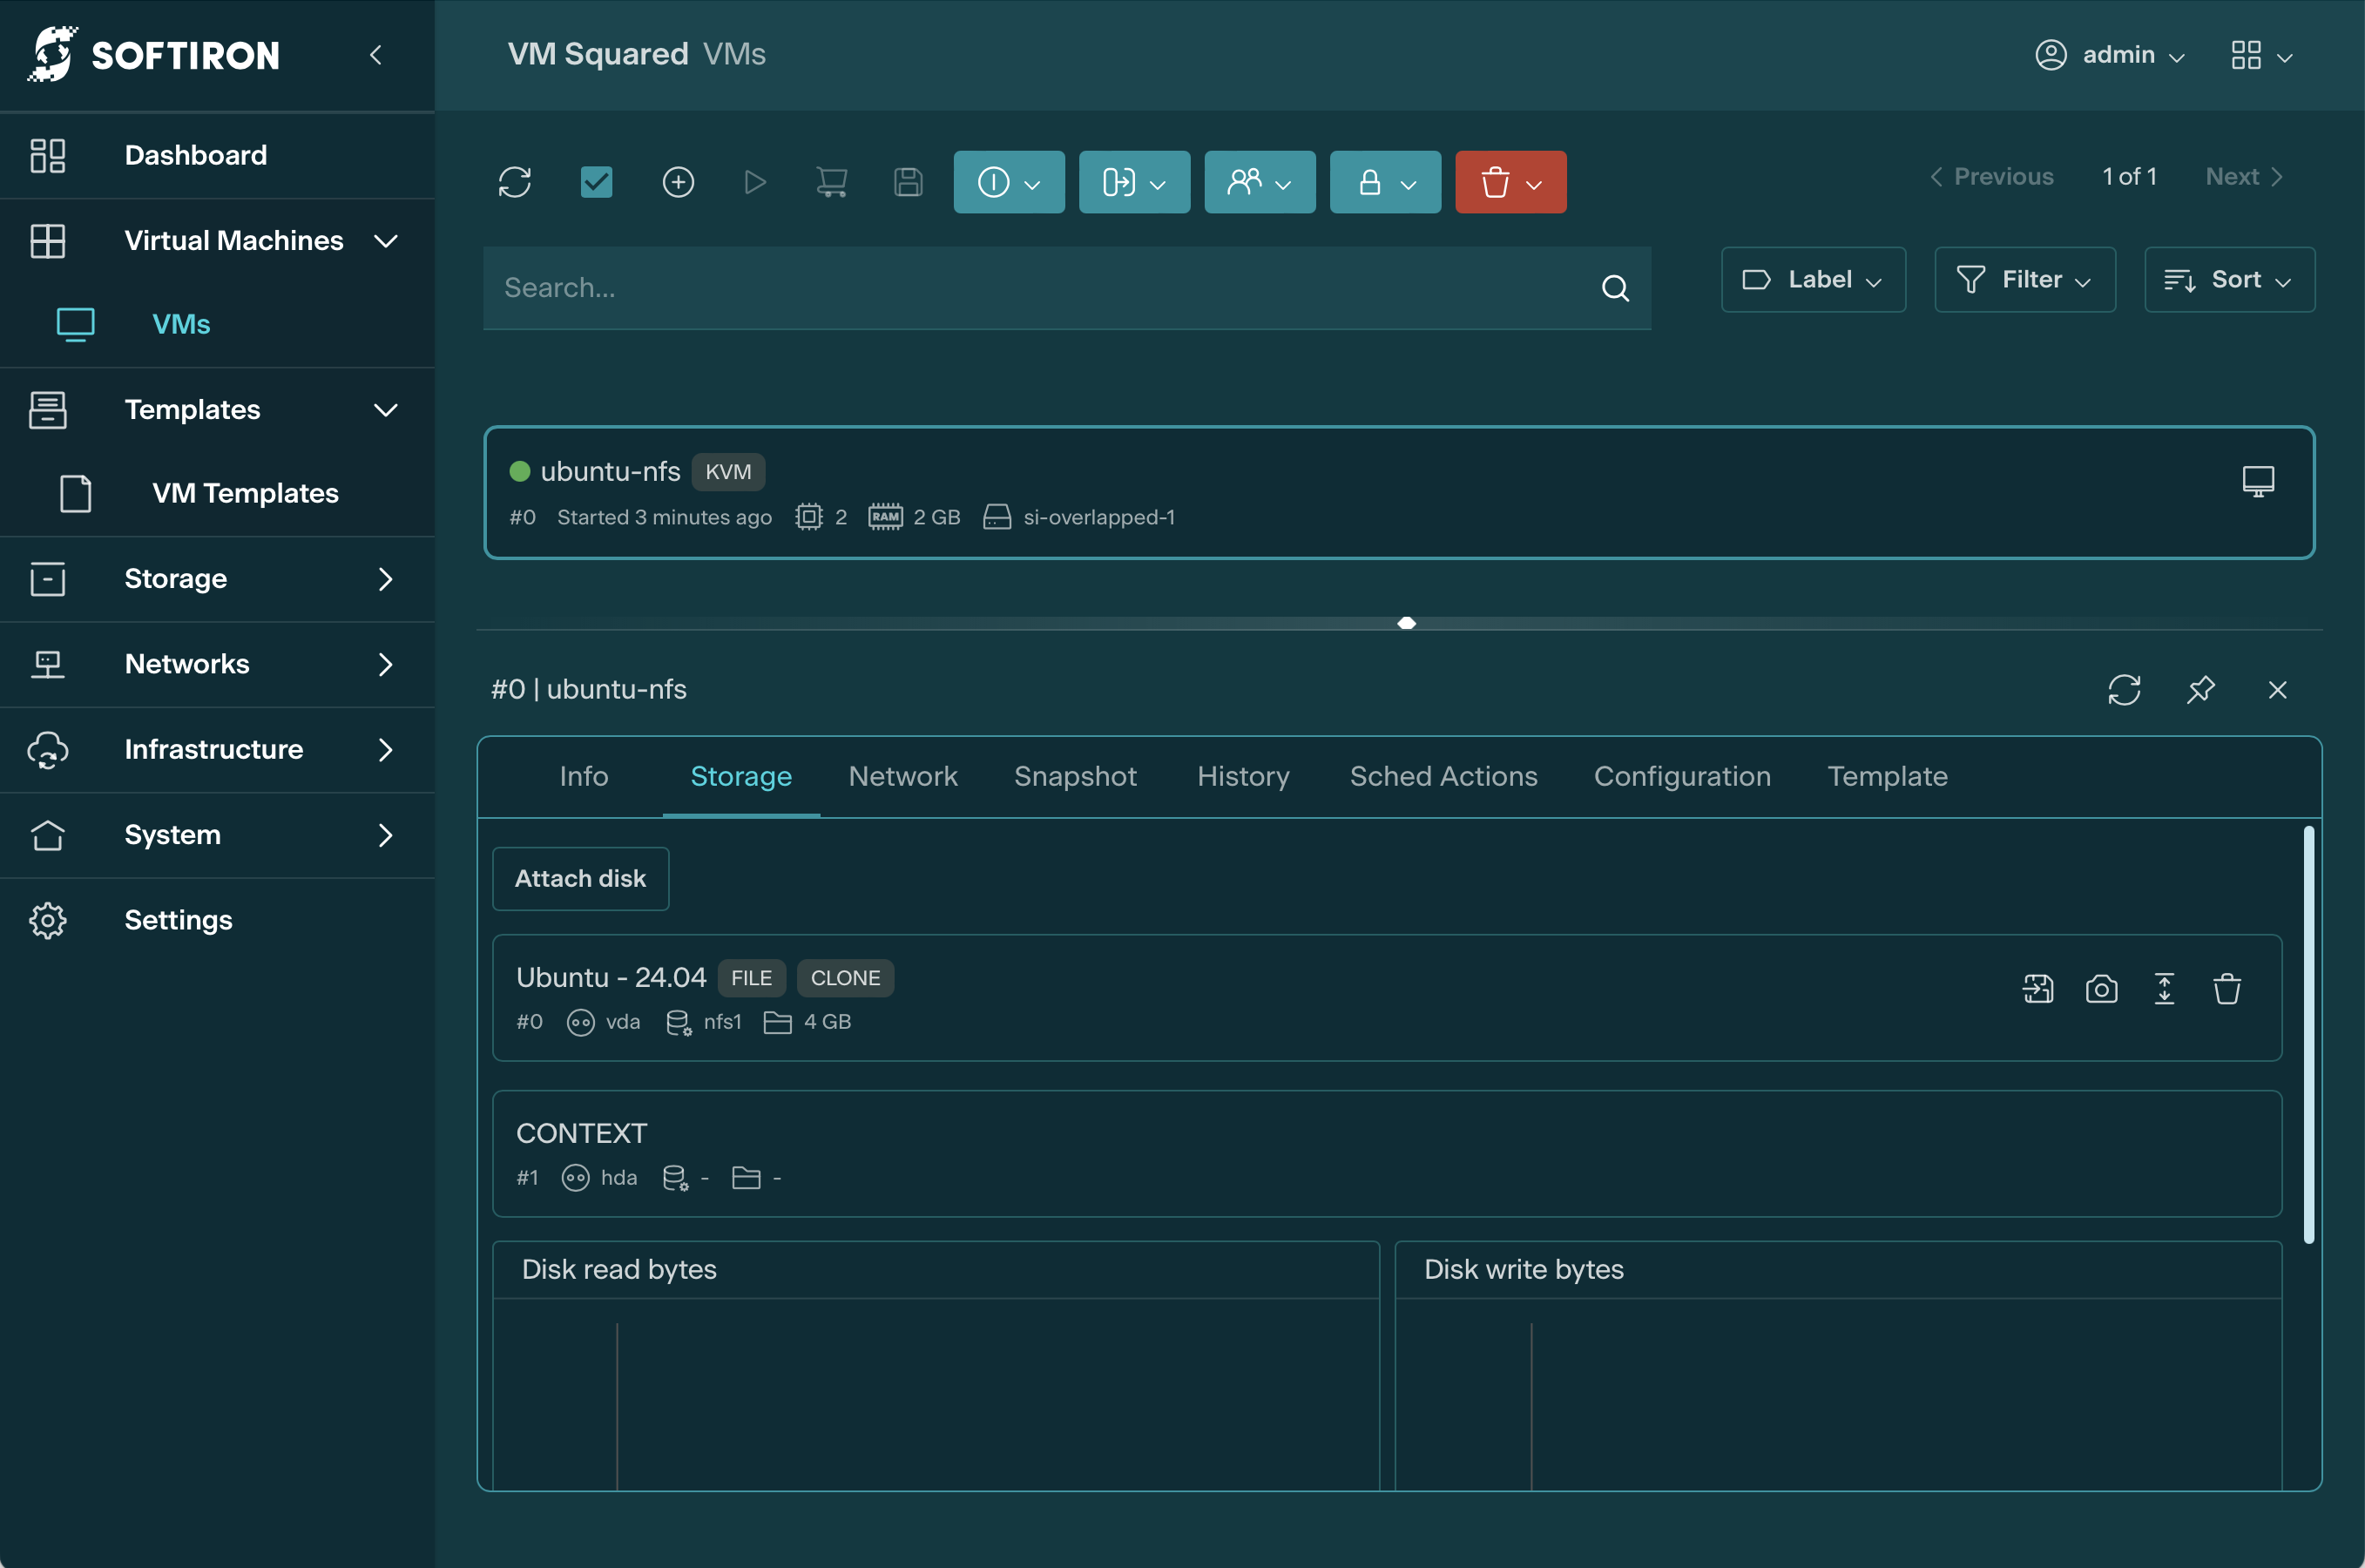Image resolution: width=2365 pixels, height=1568 pixels.
Task: Switch to the Snapshot tab
Action: (x=1075, y=777)
